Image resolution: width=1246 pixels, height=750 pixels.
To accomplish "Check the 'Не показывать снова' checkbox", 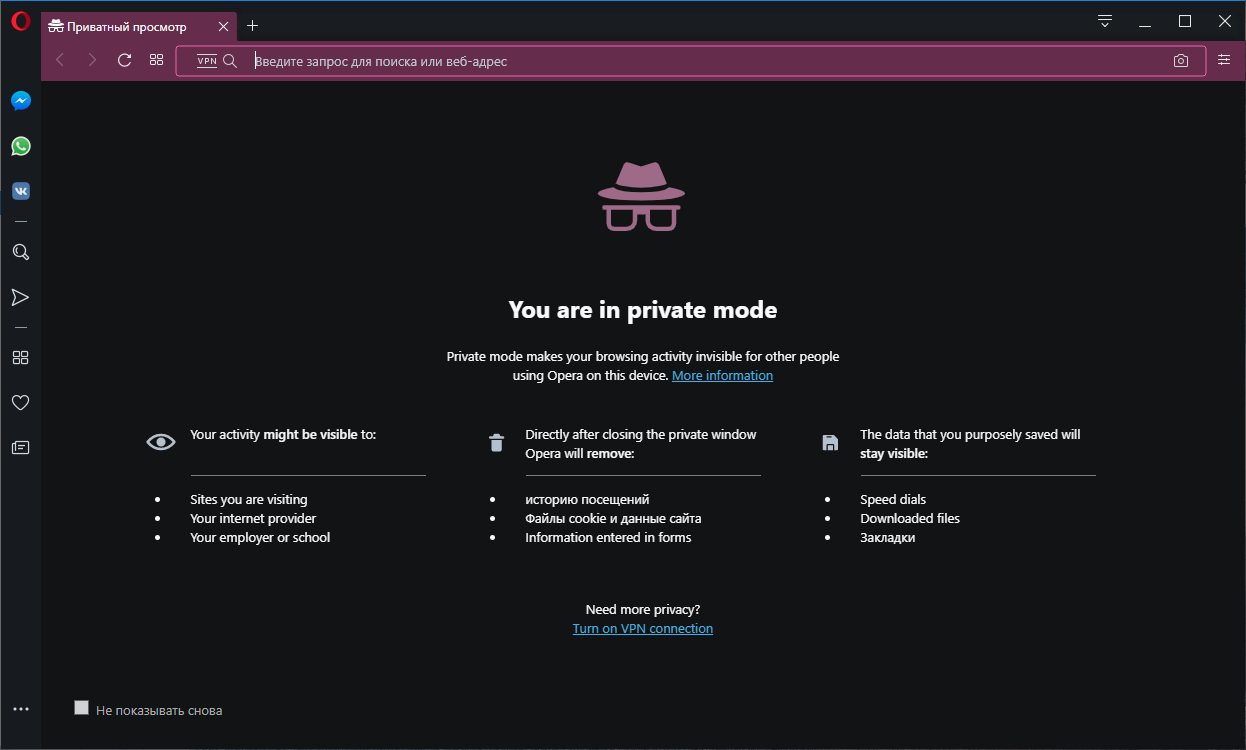I will (82, 708).
